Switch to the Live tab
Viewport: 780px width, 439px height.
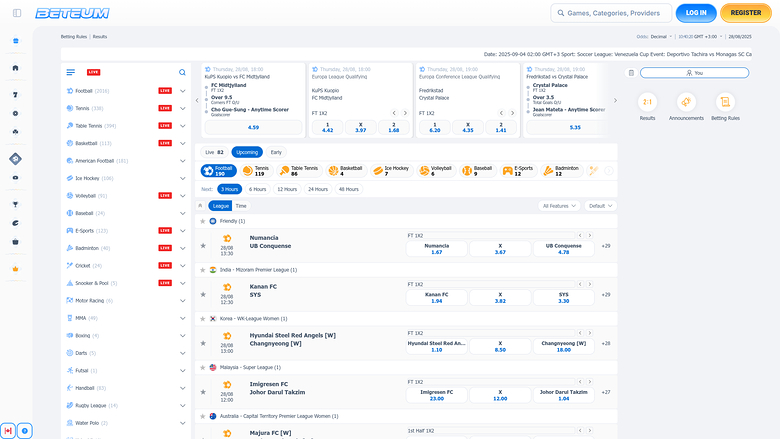pyautogui.click(x=214, y=152)
